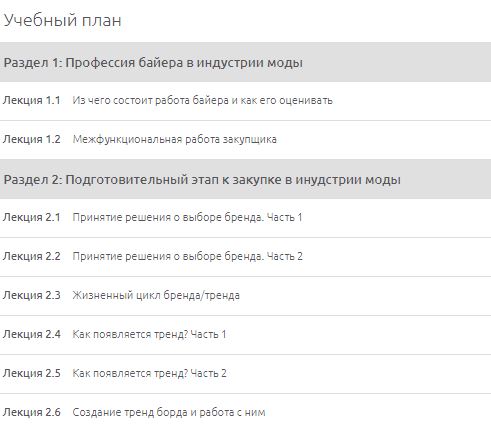Select Лекция 2.4 label
Viewport: 491px width, 428px height.
tap(32, 334)
